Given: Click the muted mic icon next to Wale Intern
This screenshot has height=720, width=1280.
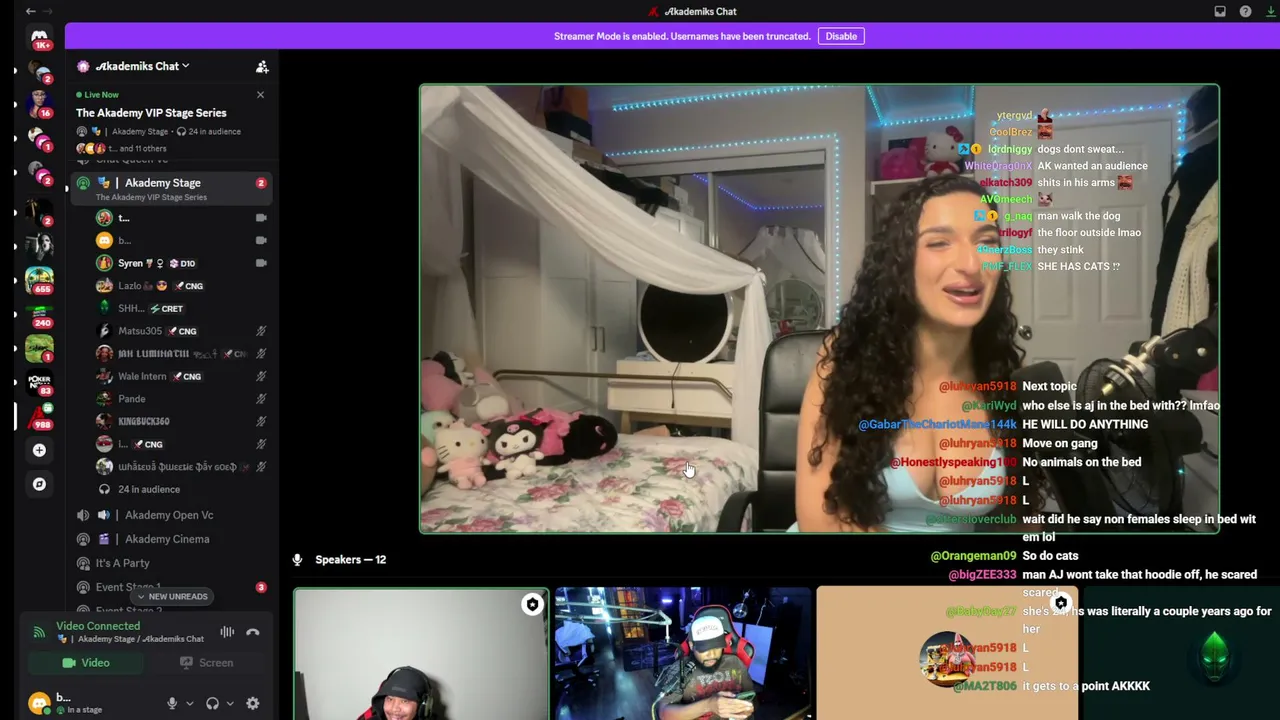Looking at the screenshot, I should pos(261,376).
